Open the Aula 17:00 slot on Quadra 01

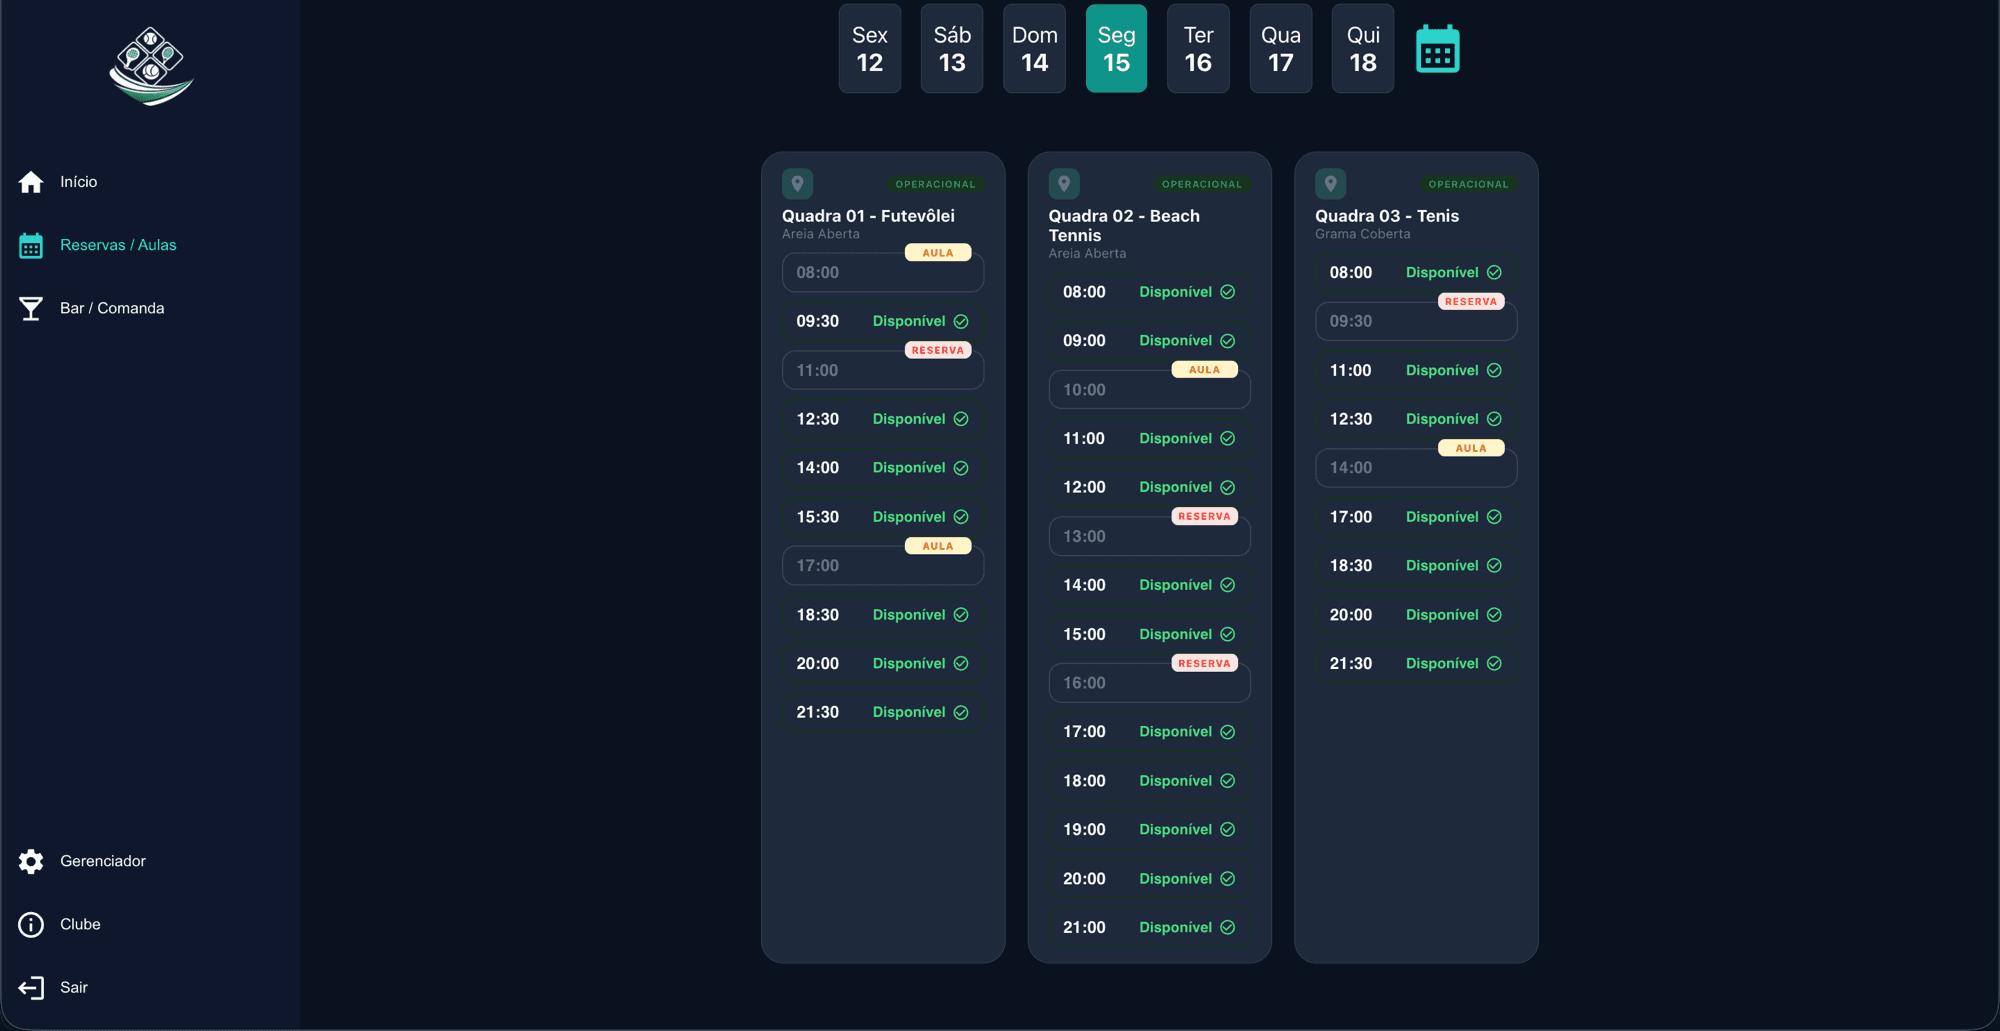click(883, 566)
